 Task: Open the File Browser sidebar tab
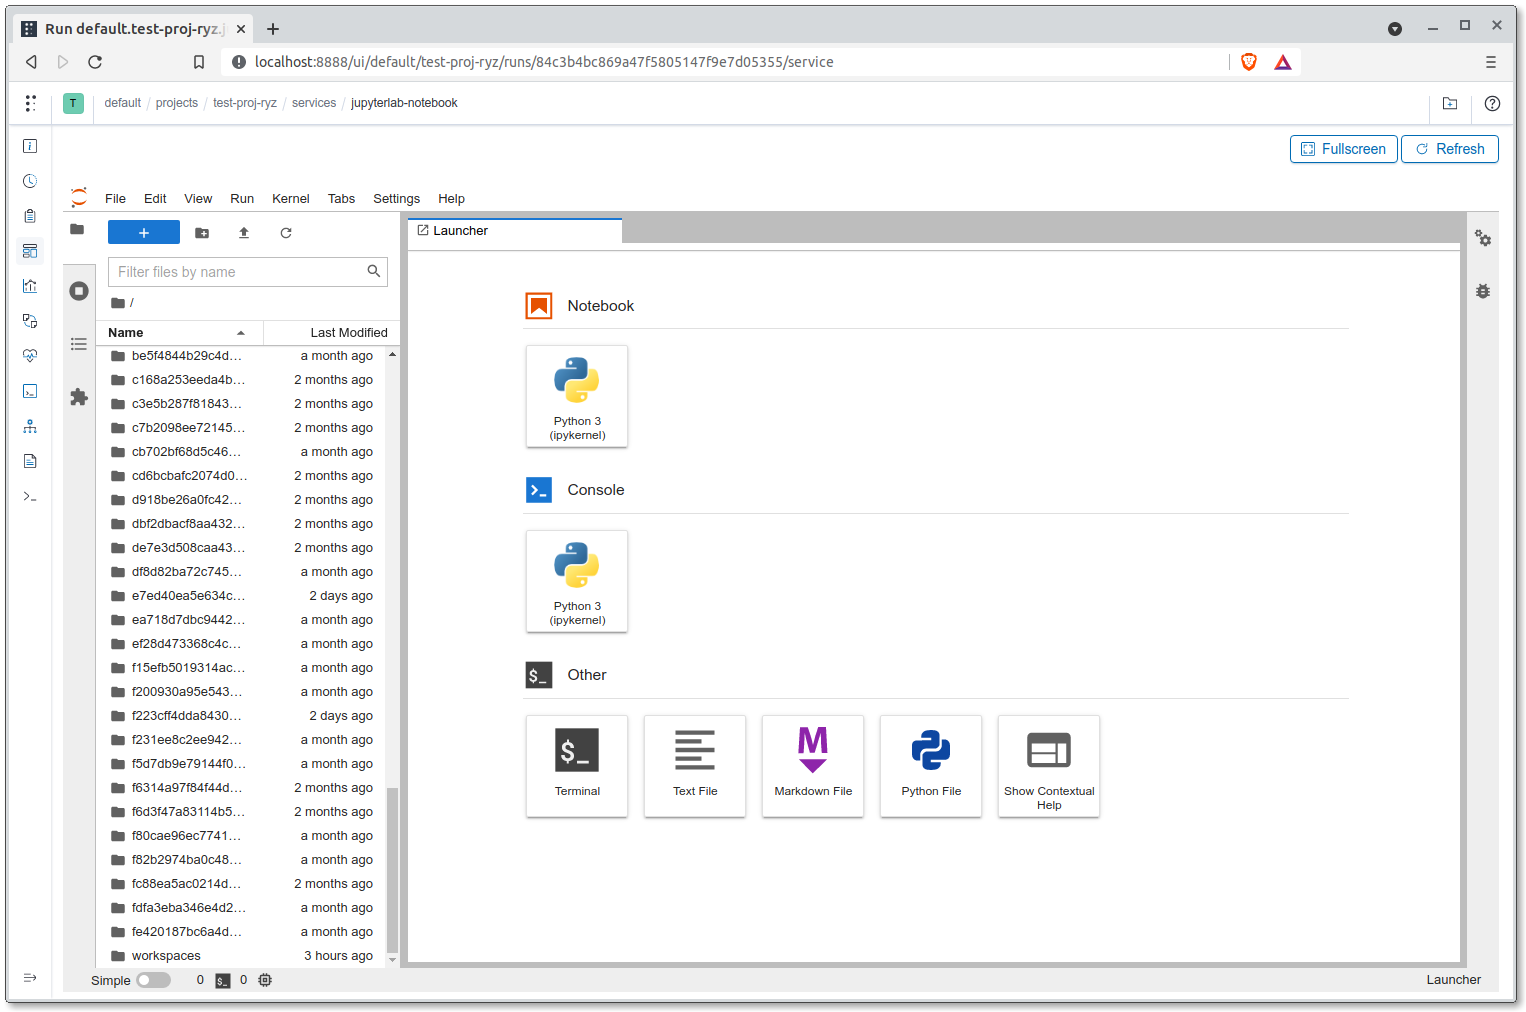[x=78, y=229]
